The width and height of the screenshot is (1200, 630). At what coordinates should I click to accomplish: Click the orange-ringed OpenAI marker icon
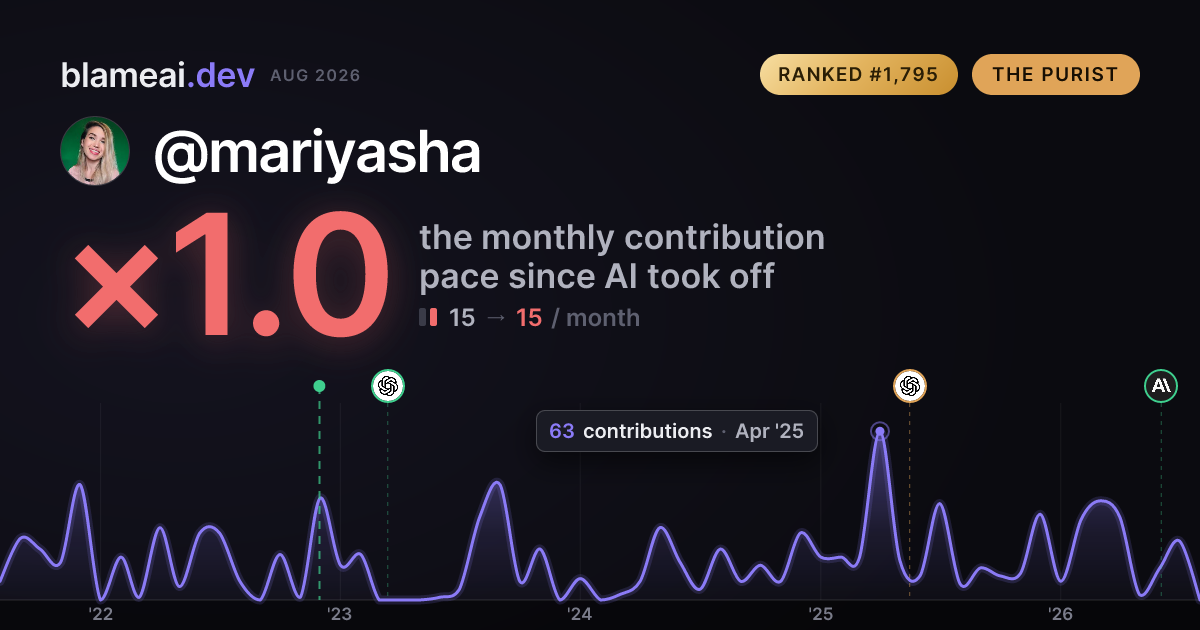(910, 386)
